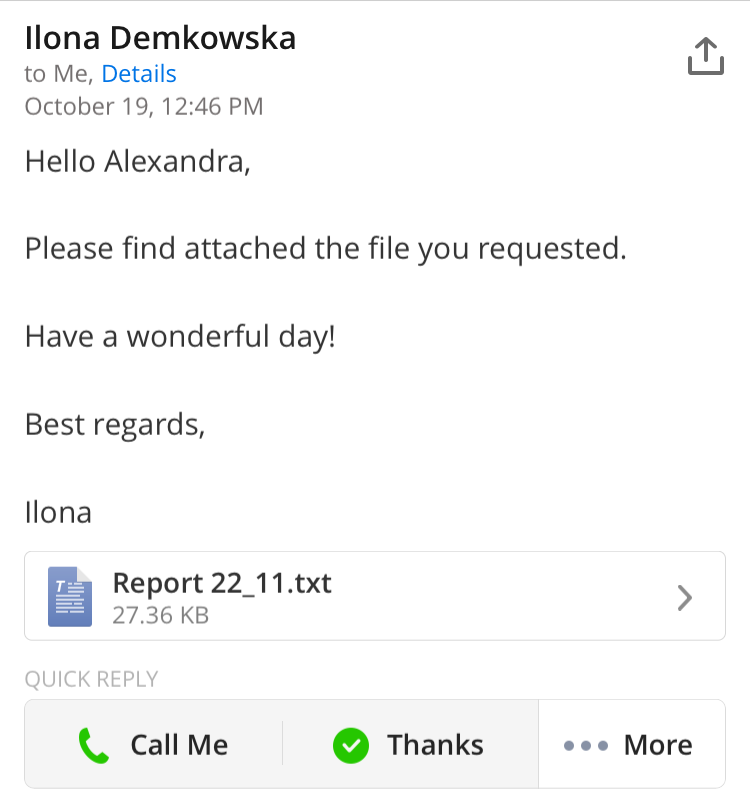The image size is (750, 807).
Task: Open the Report 22_11.txt attachment
Action: [222, 583]
